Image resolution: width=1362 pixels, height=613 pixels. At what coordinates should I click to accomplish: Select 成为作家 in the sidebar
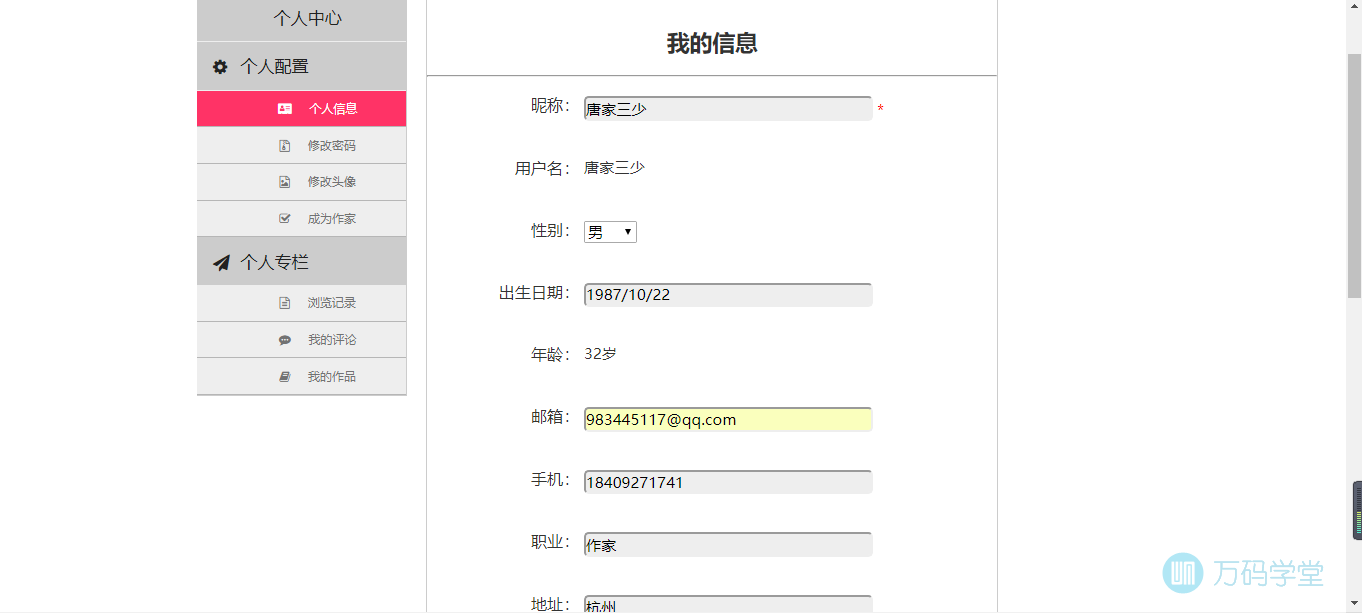click(x=331, y=219)
